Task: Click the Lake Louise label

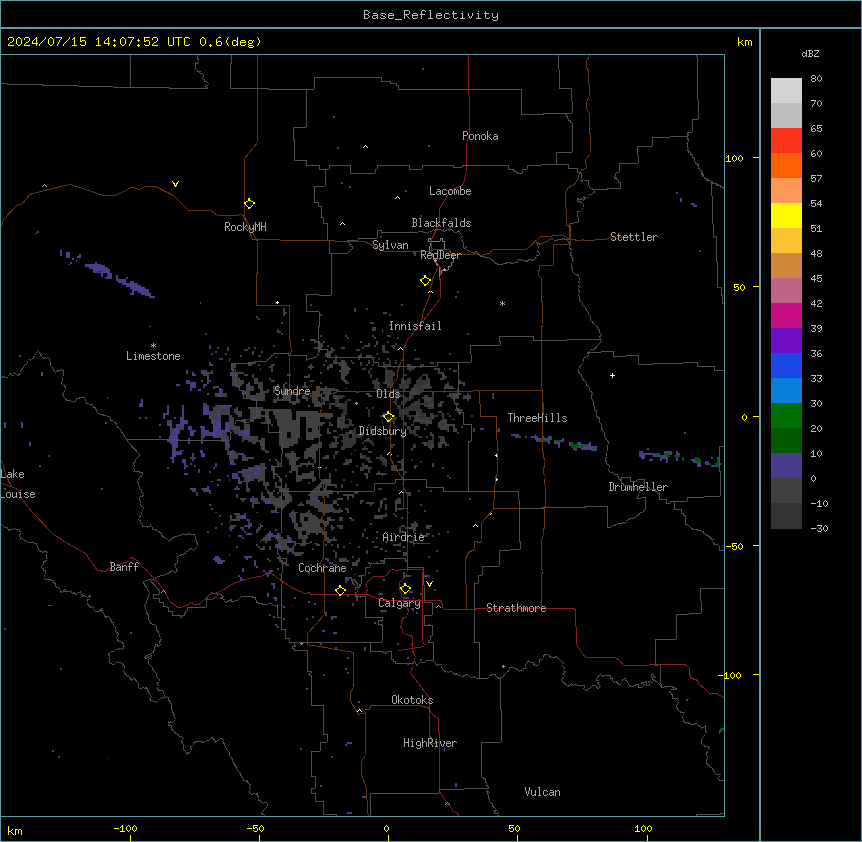Action: click(17, 484)
